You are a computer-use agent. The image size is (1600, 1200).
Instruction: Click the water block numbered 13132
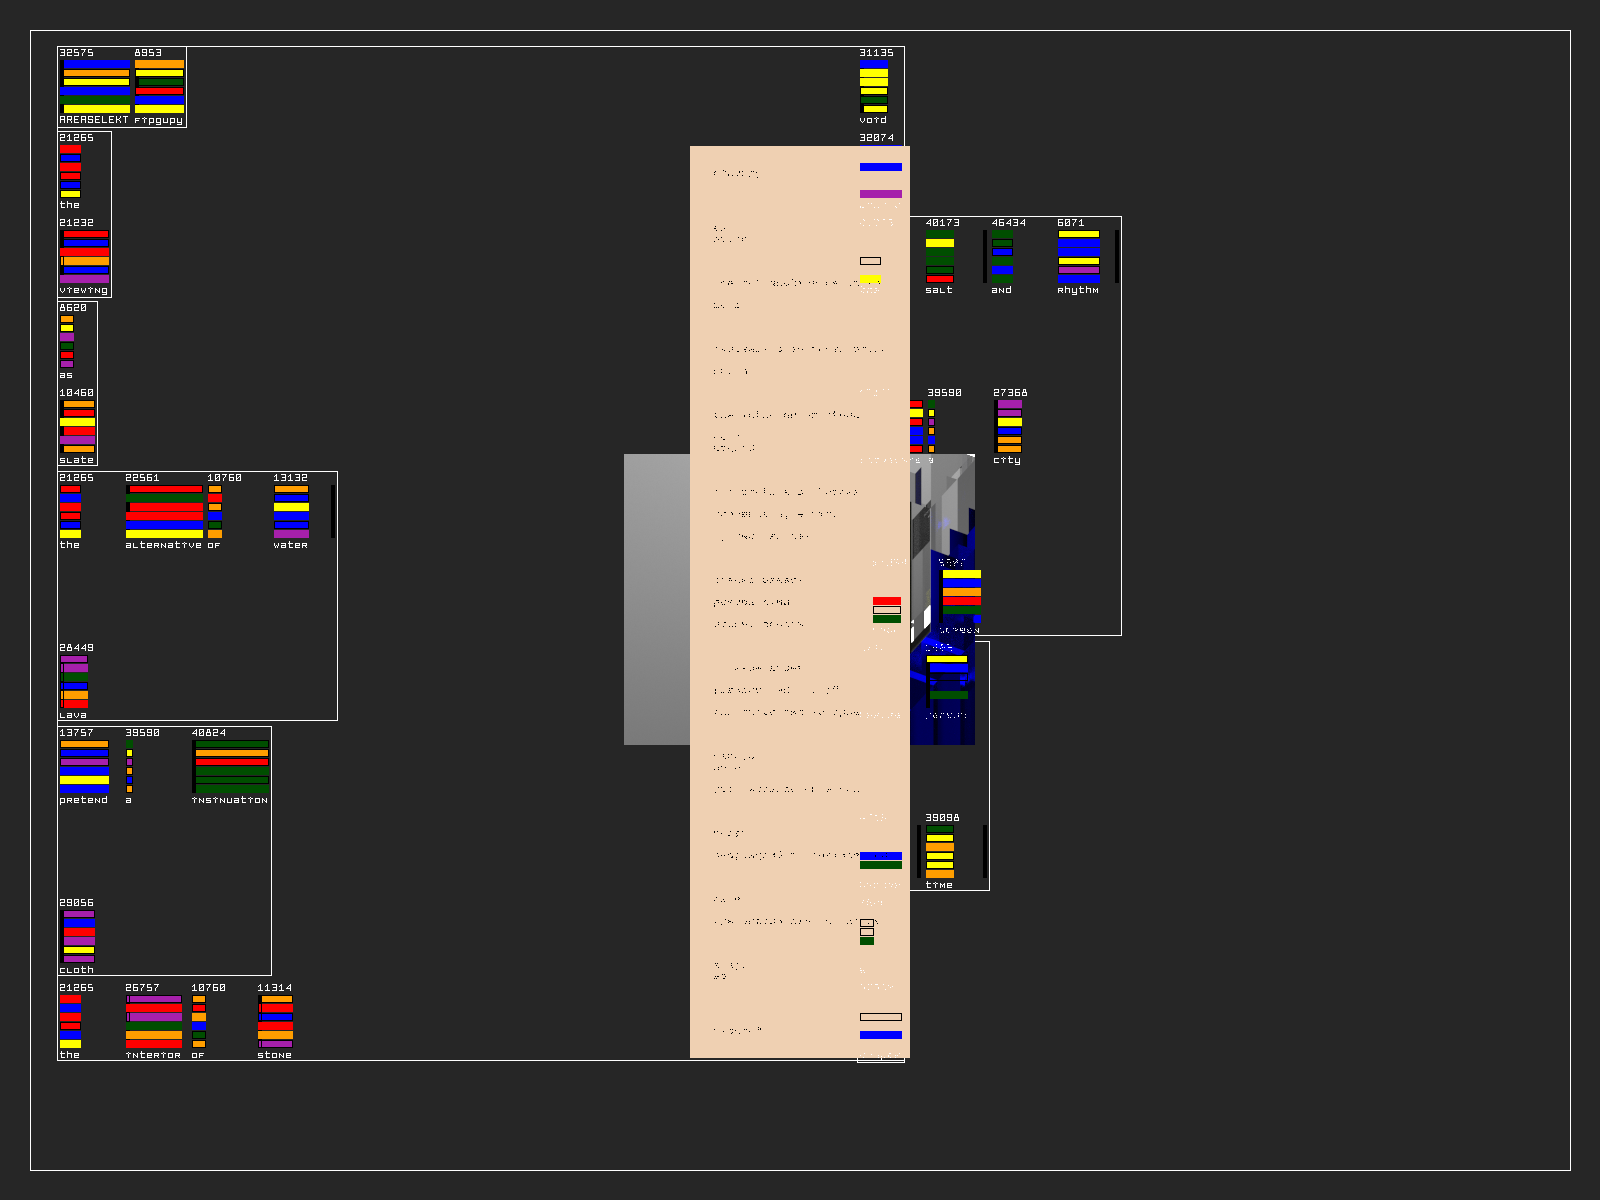(x=291, y=512)
